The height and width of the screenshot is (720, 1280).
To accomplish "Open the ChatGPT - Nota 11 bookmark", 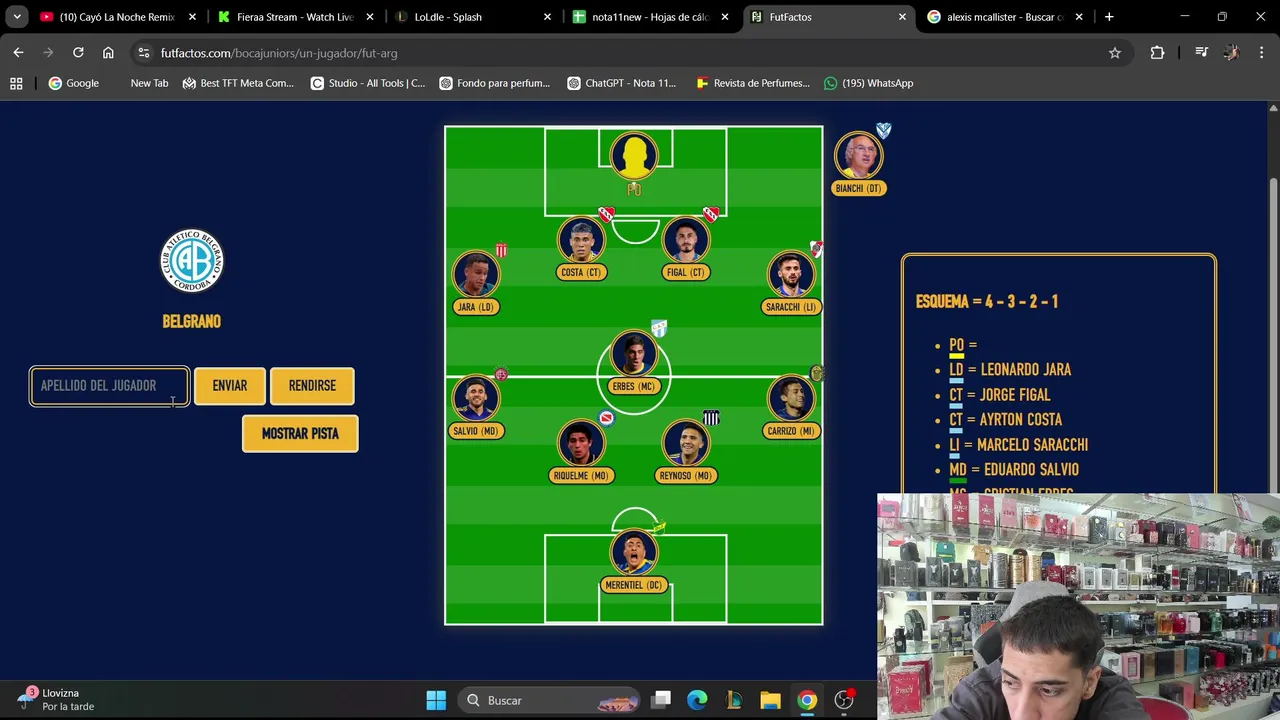I will point(621,83).
